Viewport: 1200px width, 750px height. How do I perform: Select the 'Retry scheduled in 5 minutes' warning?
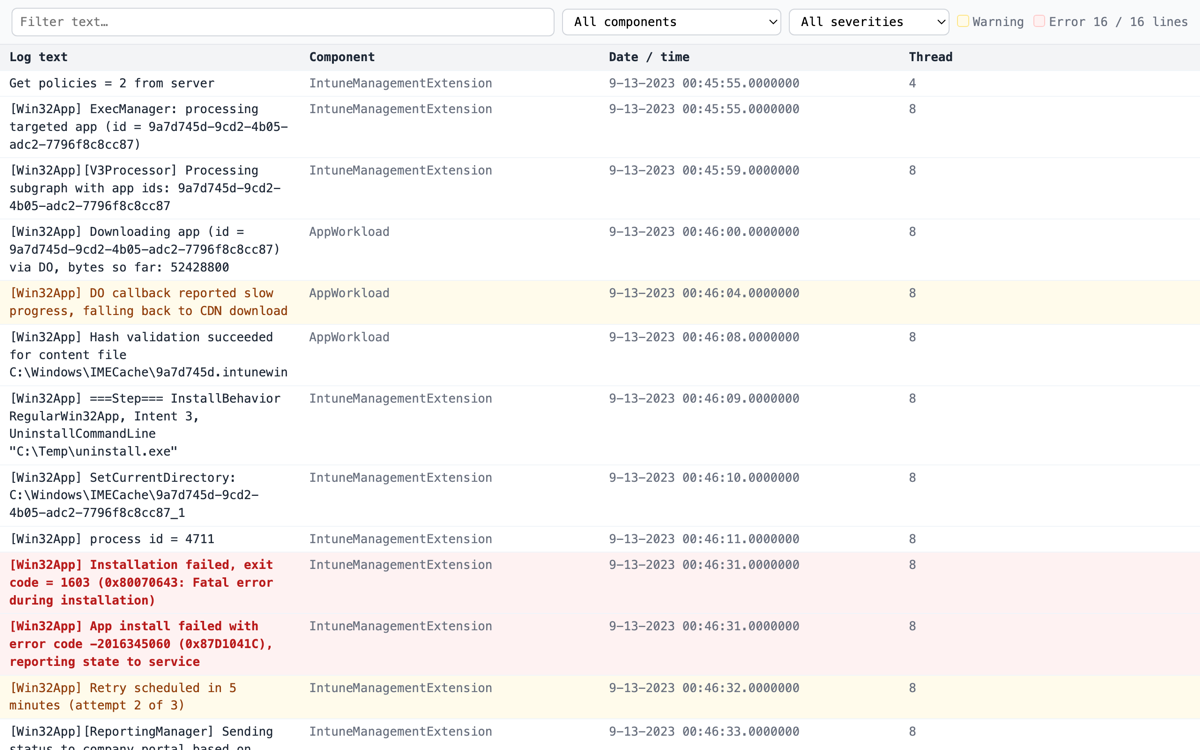point(600,697)
